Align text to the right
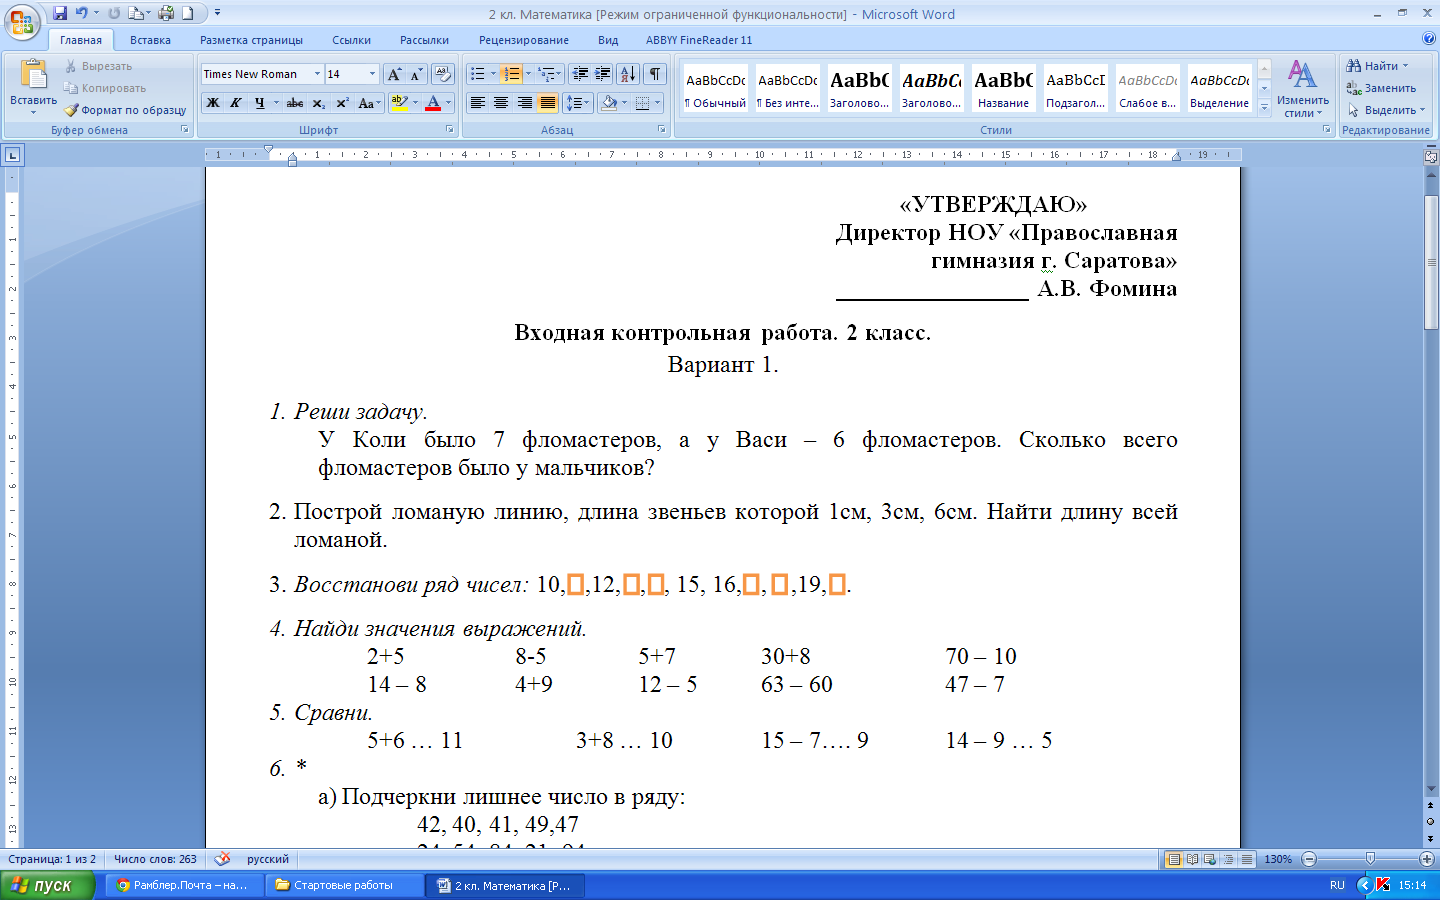Image resolution: width=1440 pixels, height=900 pixels. click(524, 103)
